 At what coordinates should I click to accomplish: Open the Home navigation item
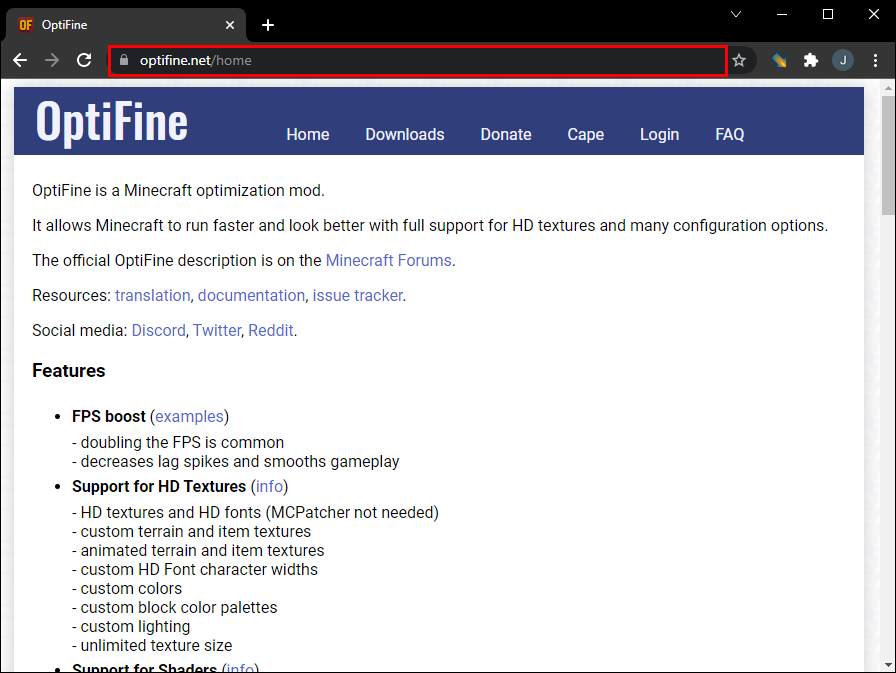(x=307, y=134)
